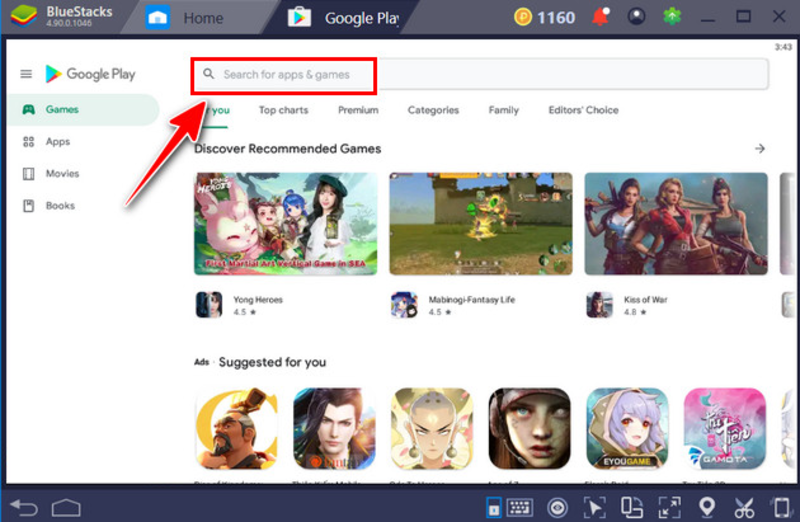800x522 pixels.
Task: Click the Google Play logo
Action: (90, 74)
